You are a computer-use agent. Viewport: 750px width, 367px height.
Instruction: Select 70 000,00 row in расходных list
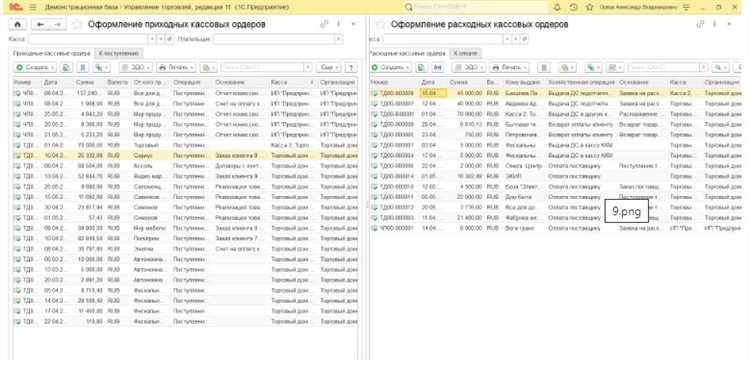pos(555,114)
